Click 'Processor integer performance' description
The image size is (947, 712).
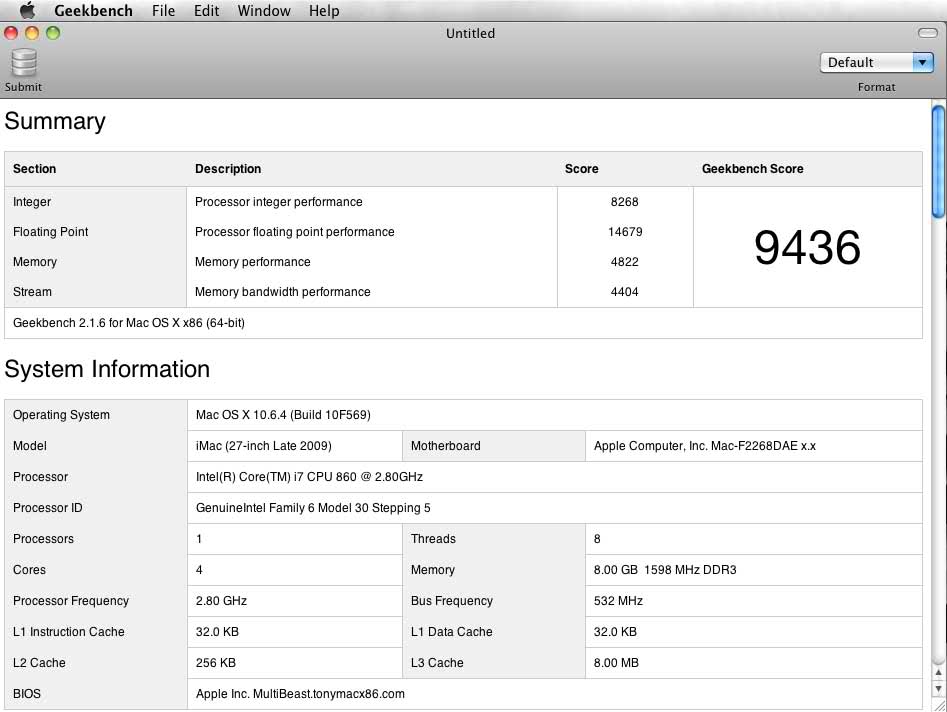click(278, 202)
